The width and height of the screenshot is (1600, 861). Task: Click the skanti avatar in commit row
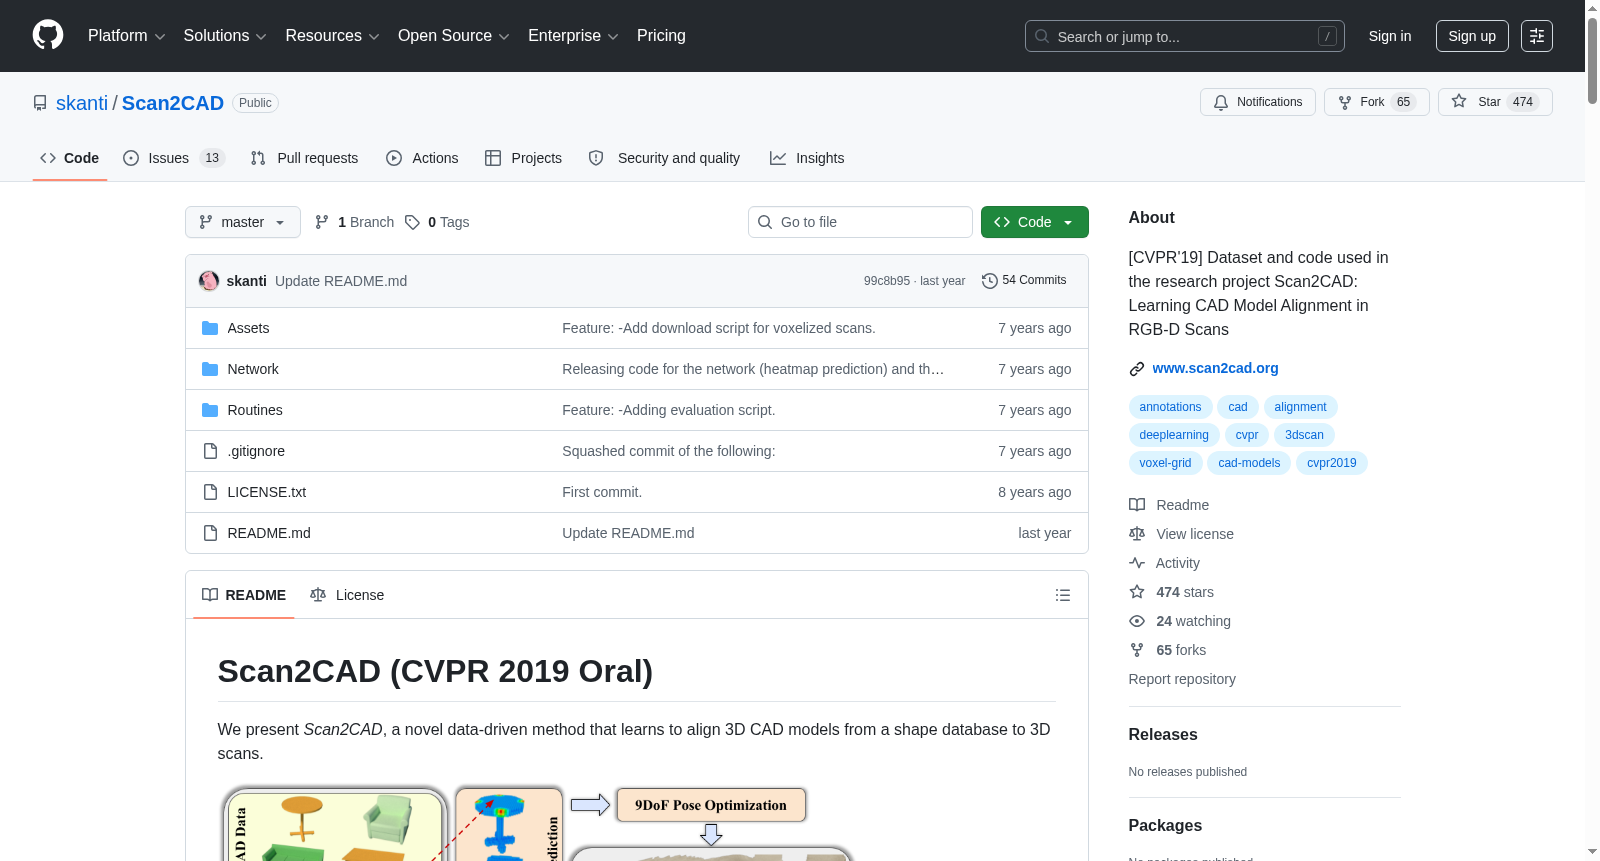[209, 281]
